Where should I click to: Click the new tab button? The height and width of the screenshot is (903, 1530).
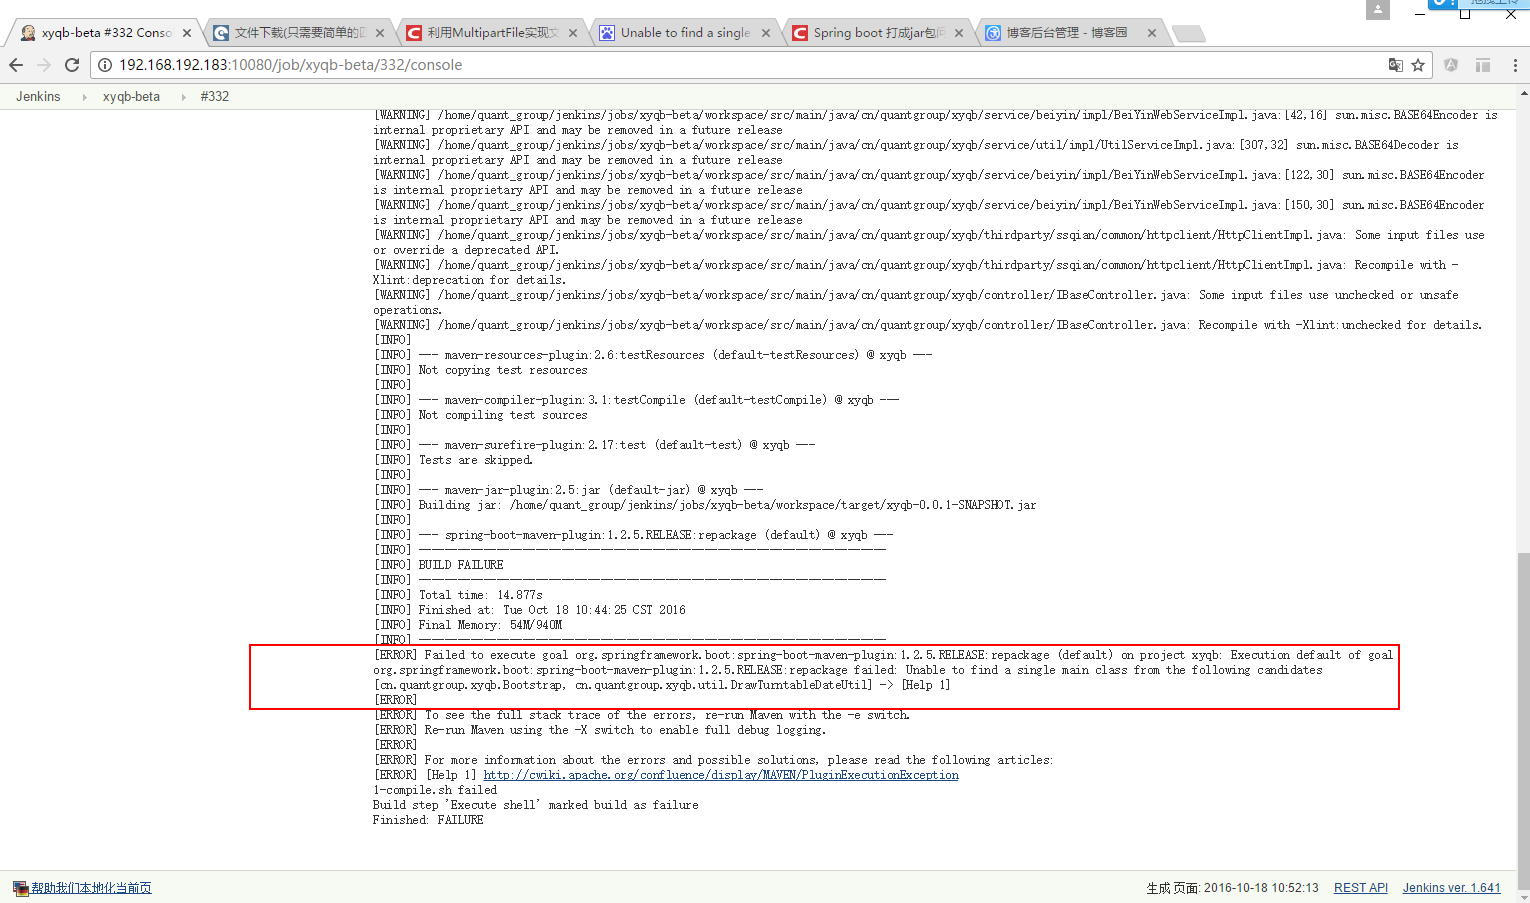coord(1188,33)
